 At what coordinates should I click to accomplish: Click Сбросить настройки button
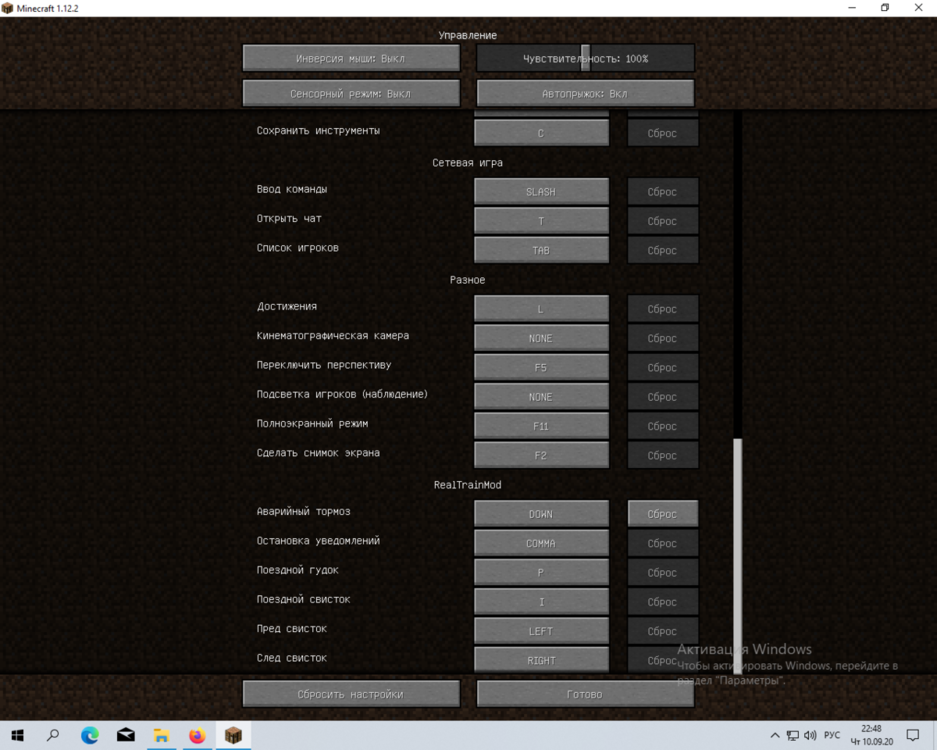(x=351, y=694)
